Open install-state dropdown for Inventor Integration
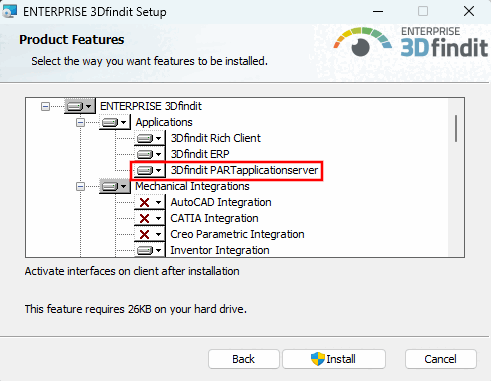The width and height of the screenshot is (491, 381). pos(150,250)
